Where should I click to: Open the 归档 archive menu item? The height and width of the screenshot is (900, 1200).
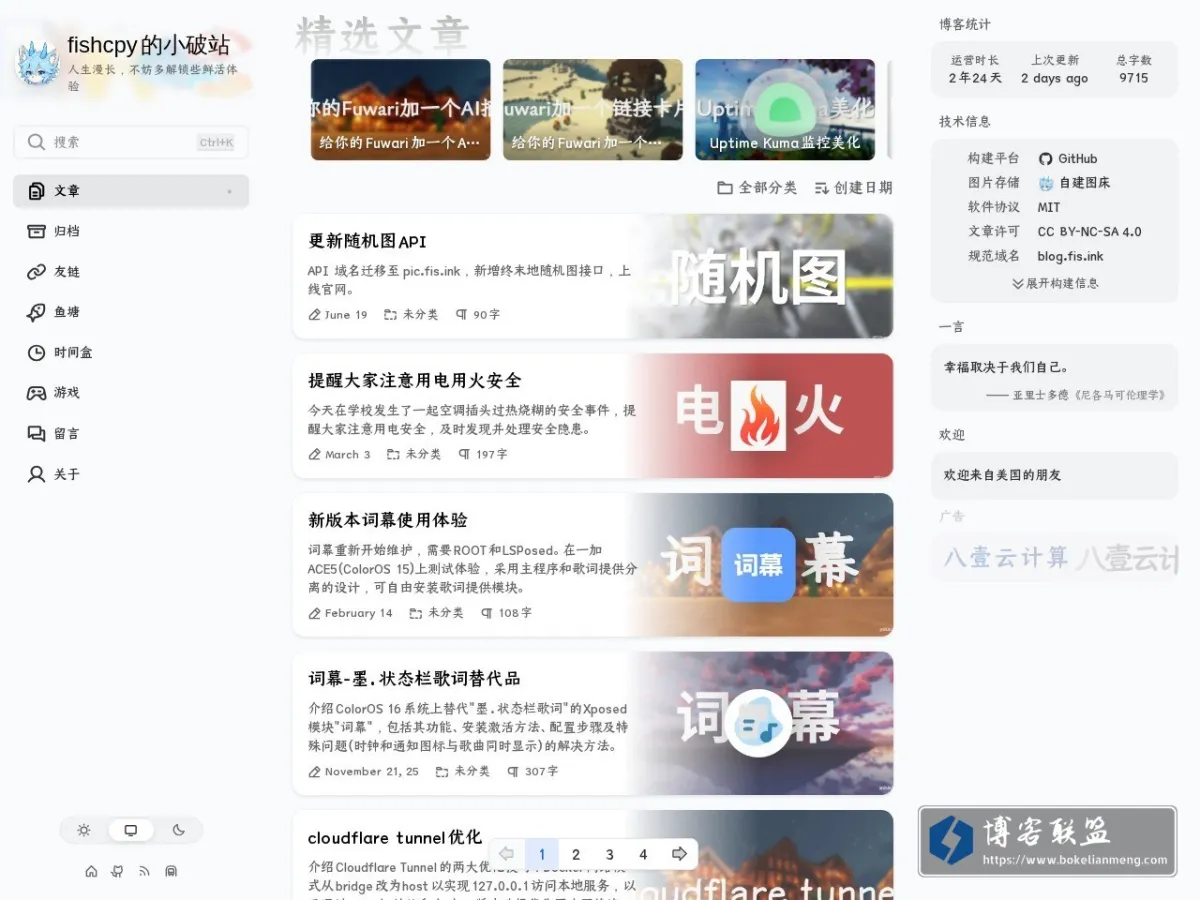[x=131, y=231]
